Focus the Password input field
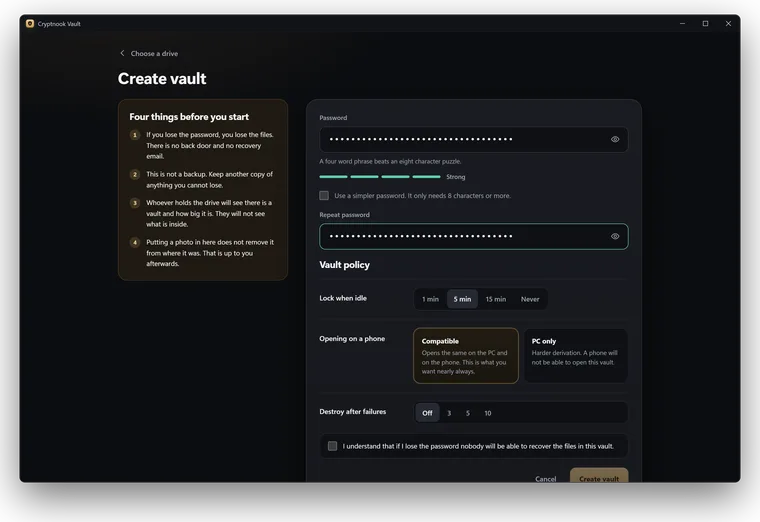 [474, 140]
